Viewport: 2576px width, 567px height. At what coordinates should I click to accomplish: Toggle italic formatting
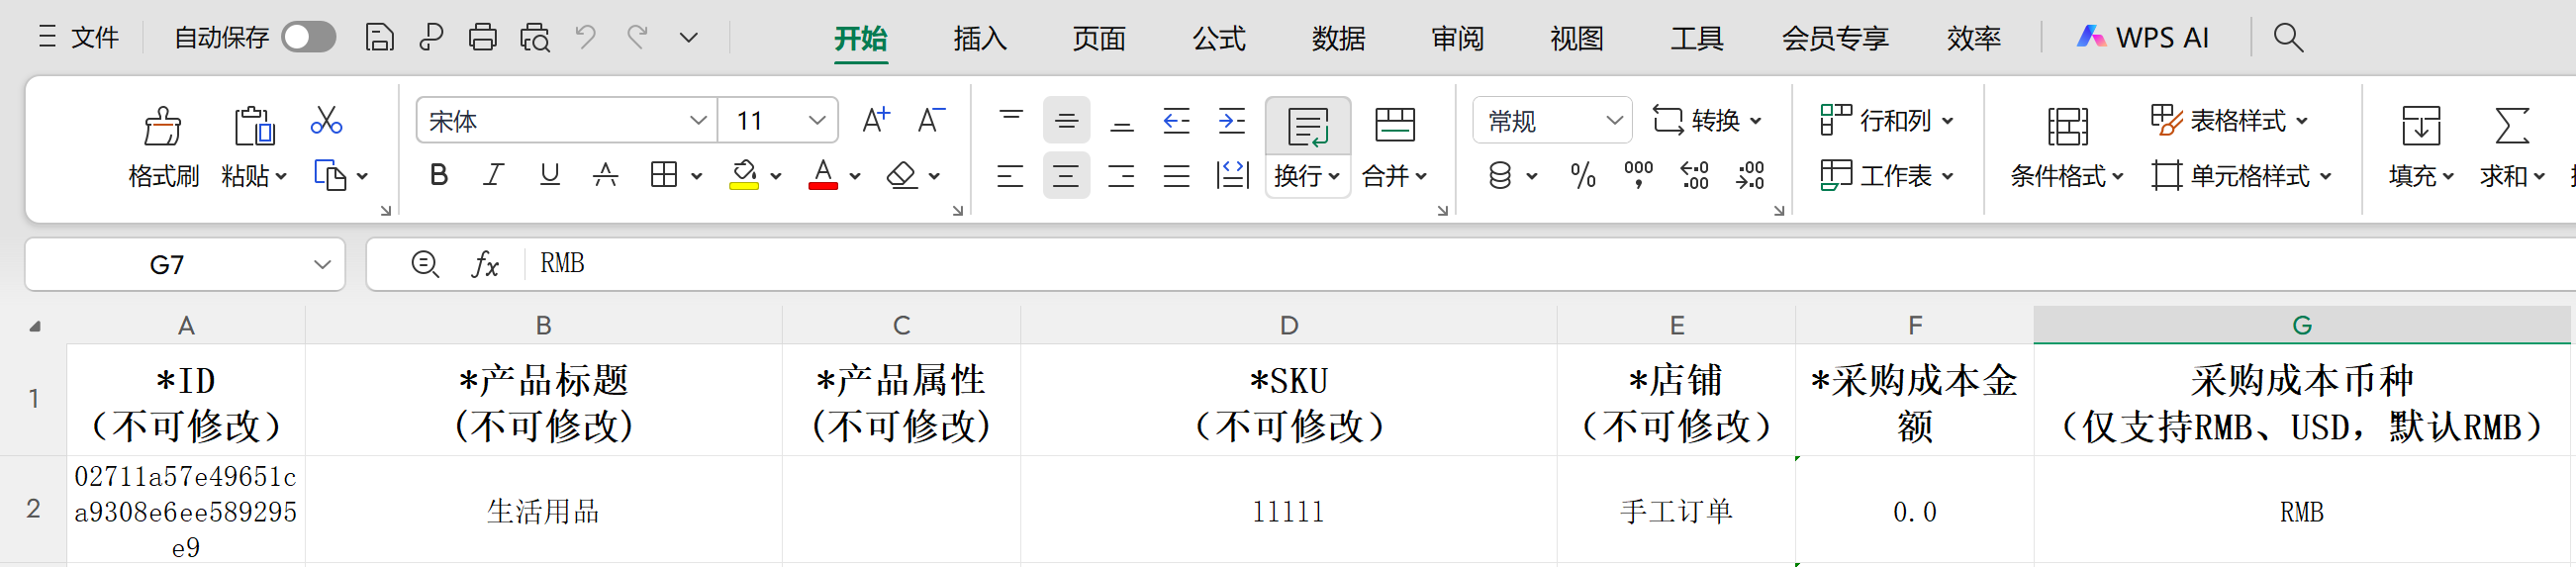pos(493,175)
